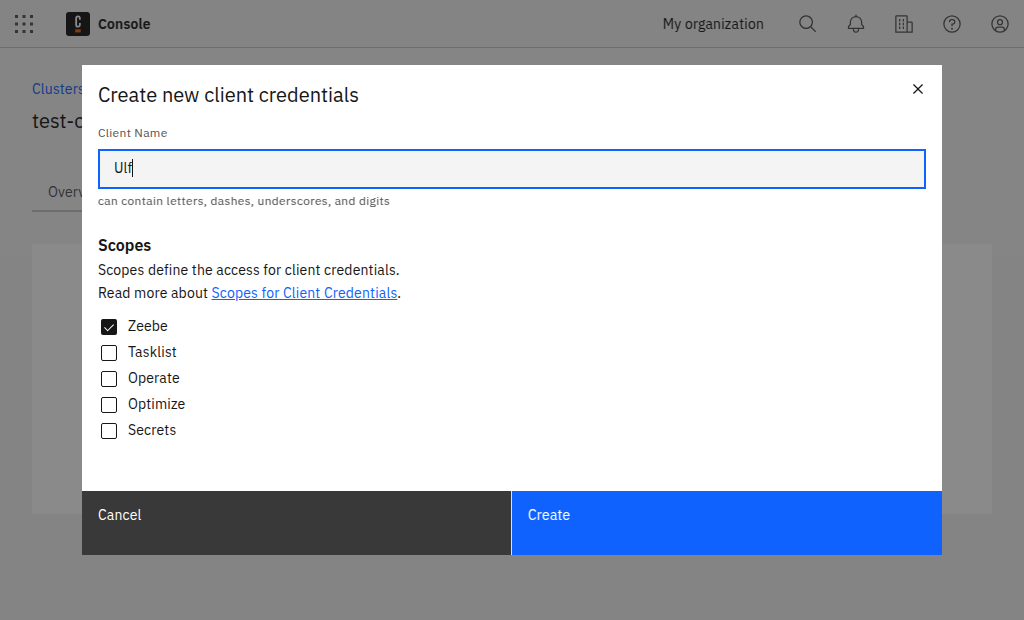Click the help question mark icon
Screen dimensions: 1024x620
pyautogui.click(x=951, y=23)
